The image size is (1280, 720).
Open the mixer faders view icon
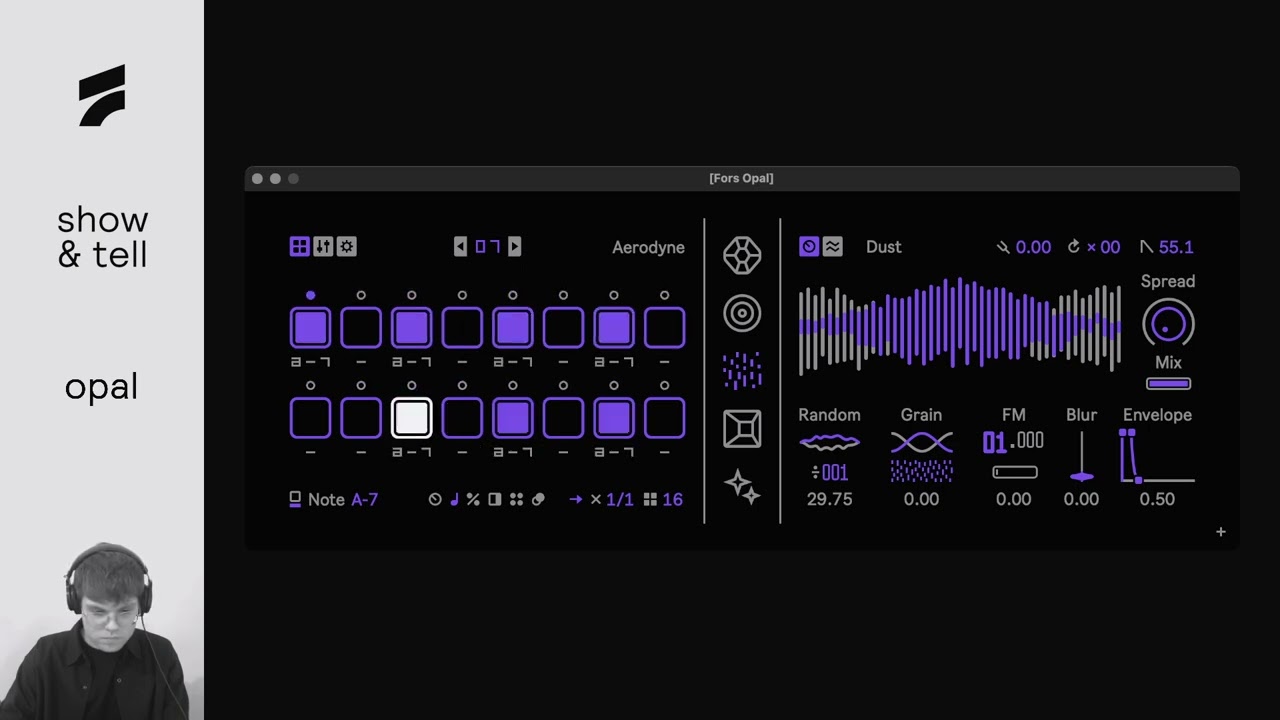point(323,247)
